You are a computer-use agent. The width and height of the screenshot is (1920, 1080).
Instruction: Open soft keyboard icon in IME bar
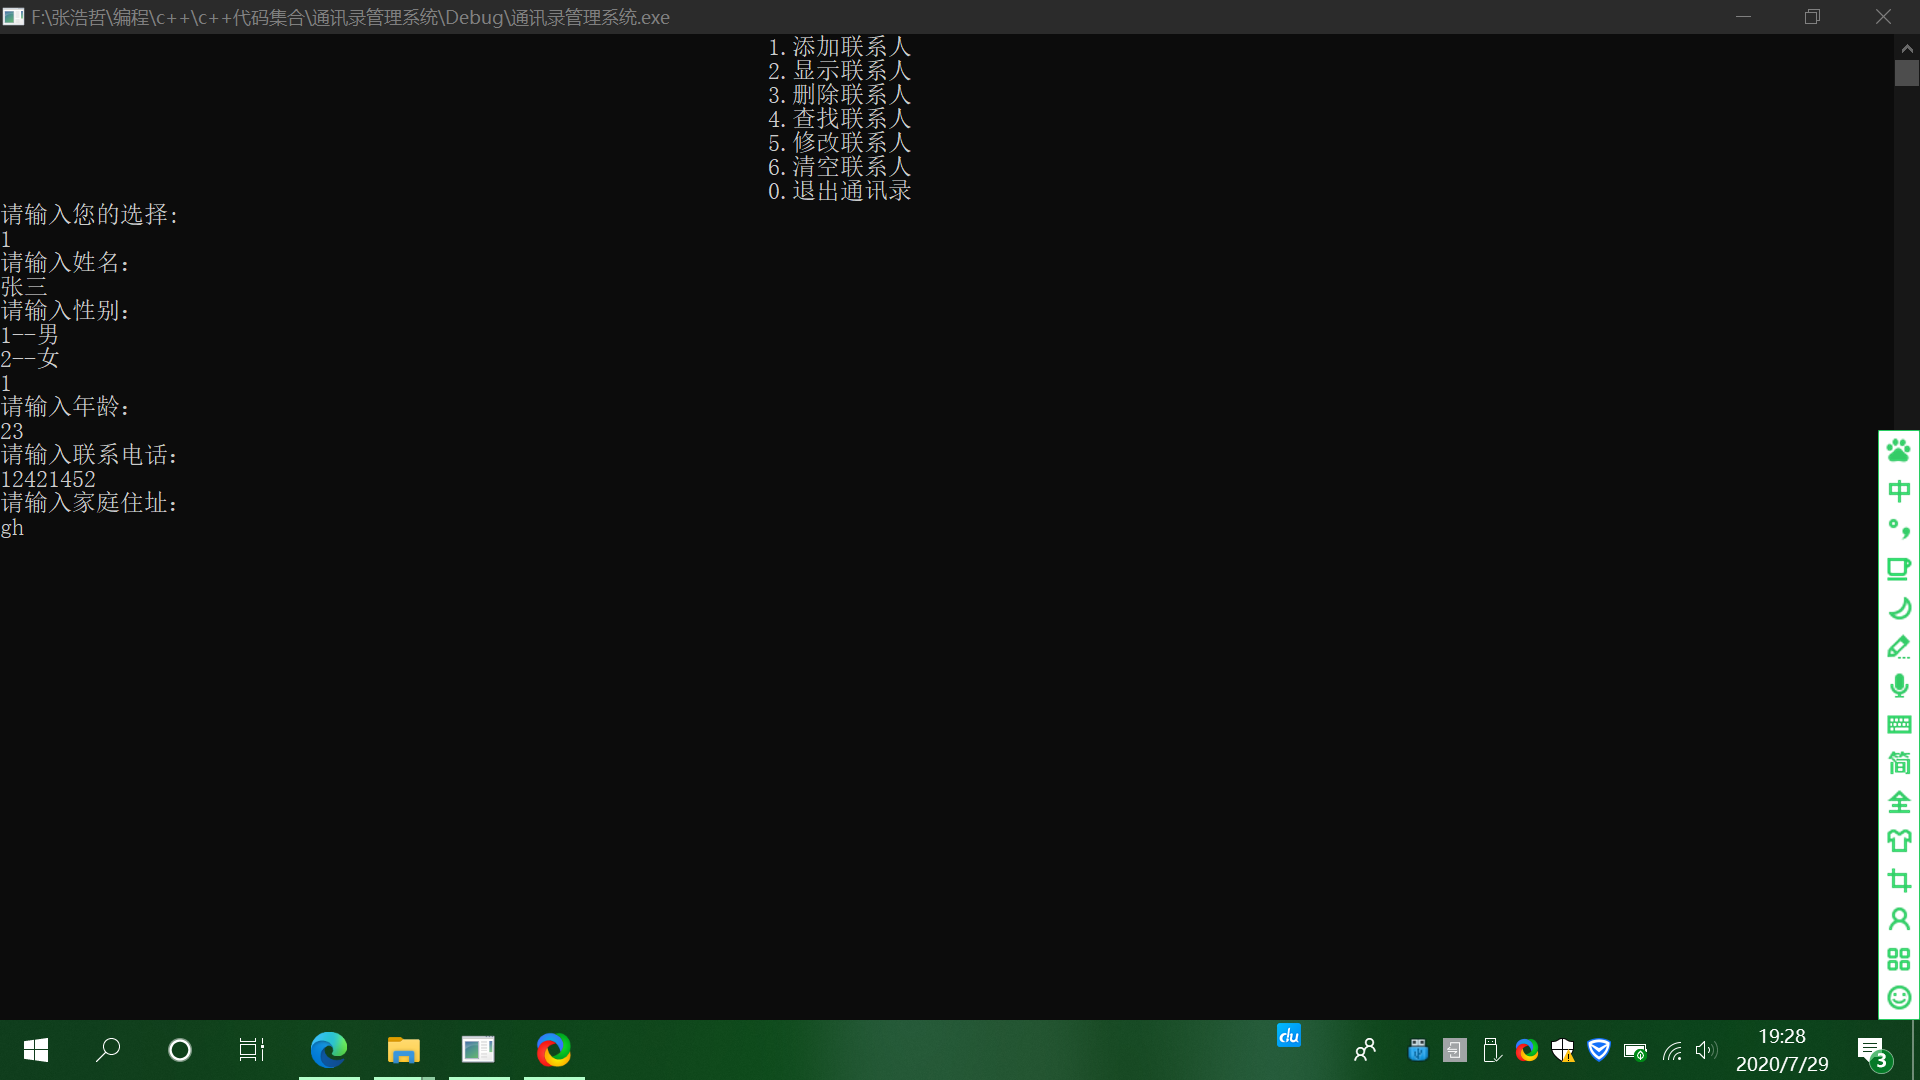1898,725
